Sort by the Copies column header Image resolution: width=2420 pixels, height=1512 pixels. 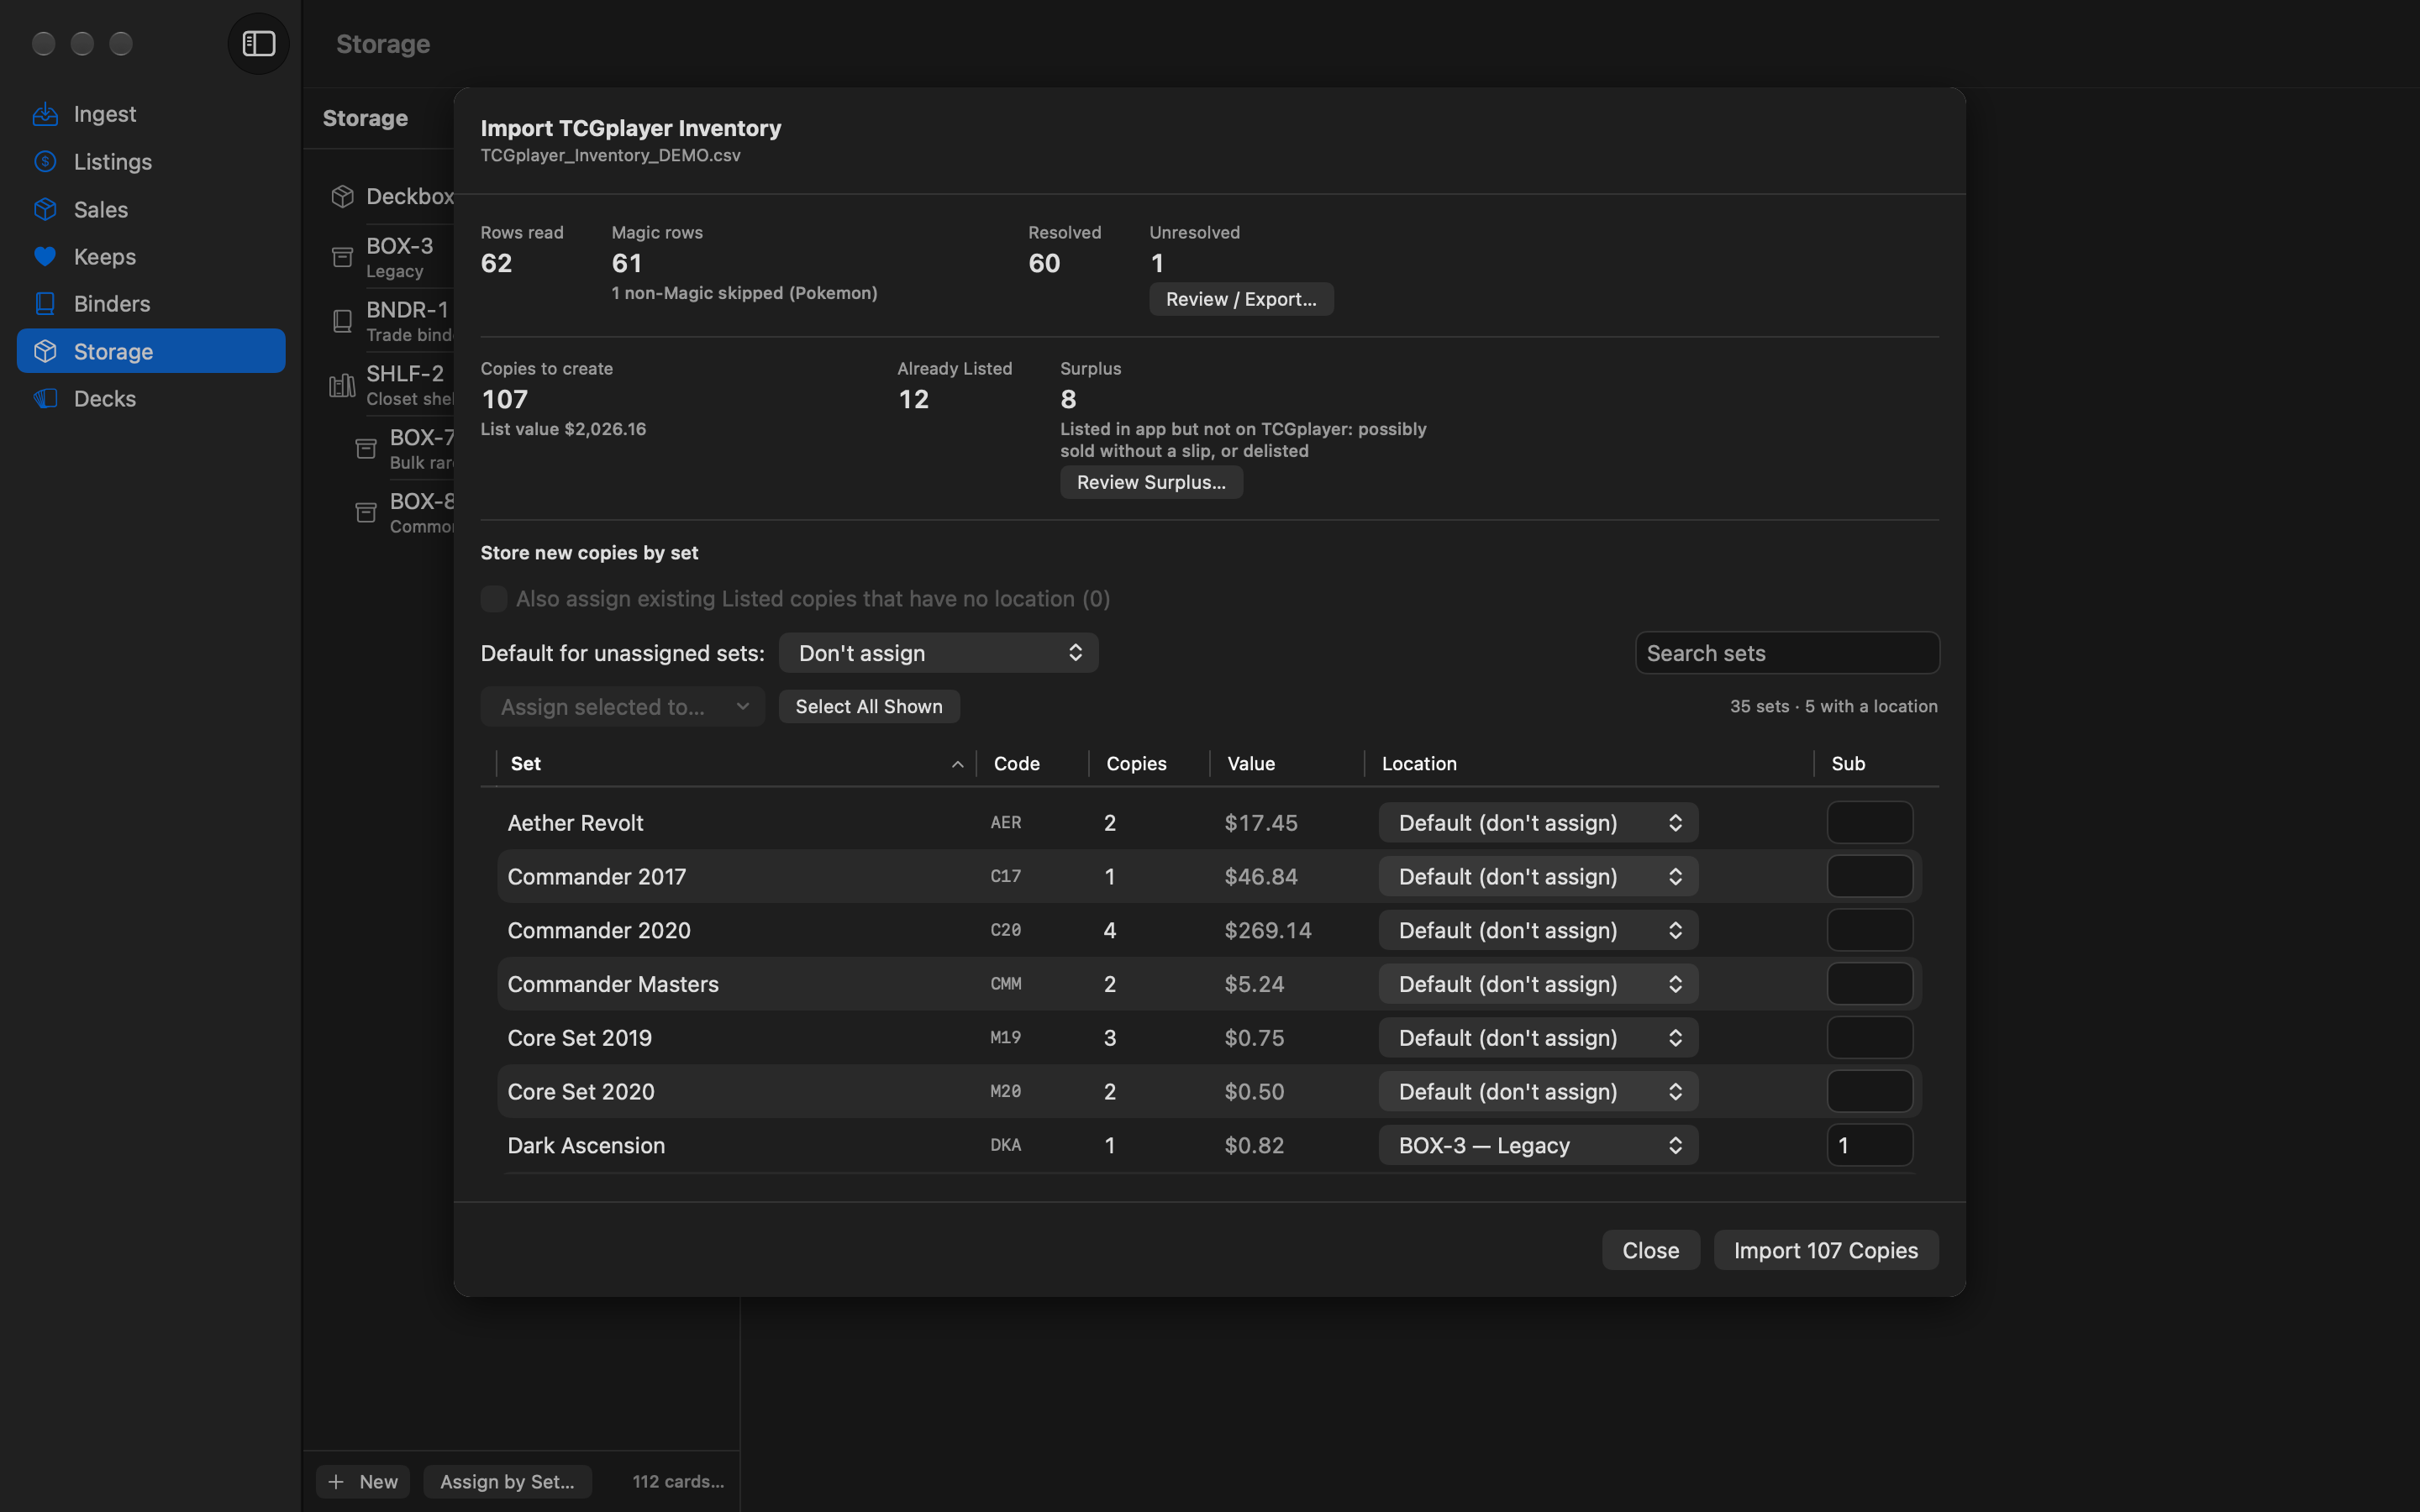pos(1148,764)
